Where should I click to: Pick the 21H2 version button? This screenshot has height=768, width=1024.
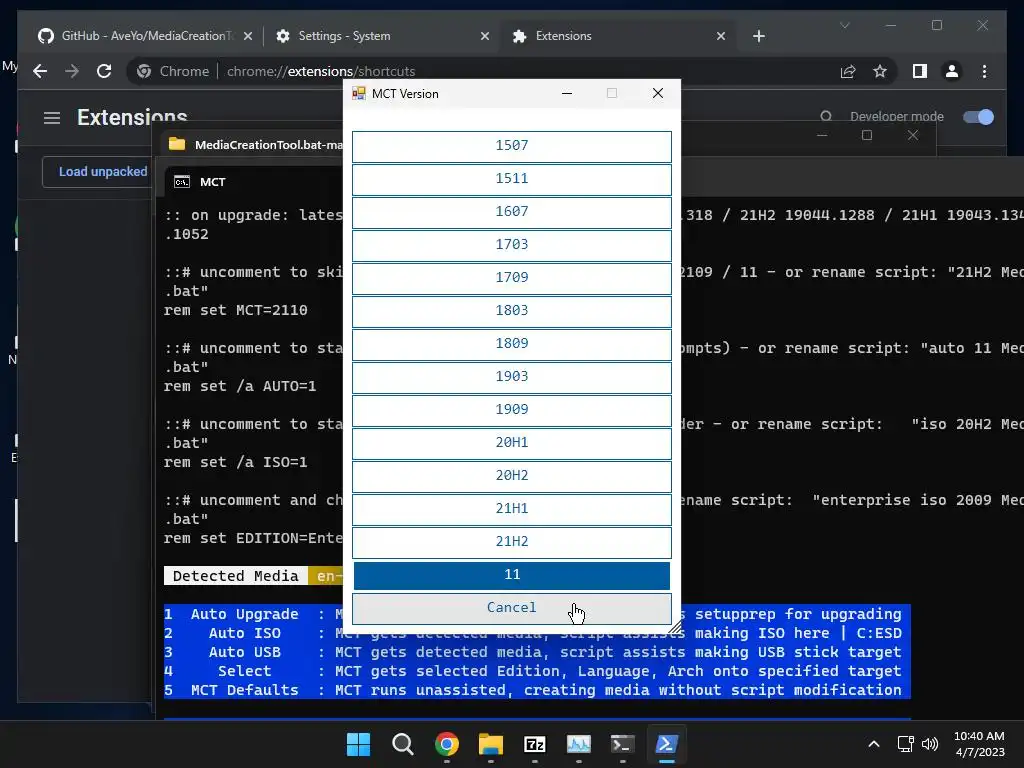(511, 542)
